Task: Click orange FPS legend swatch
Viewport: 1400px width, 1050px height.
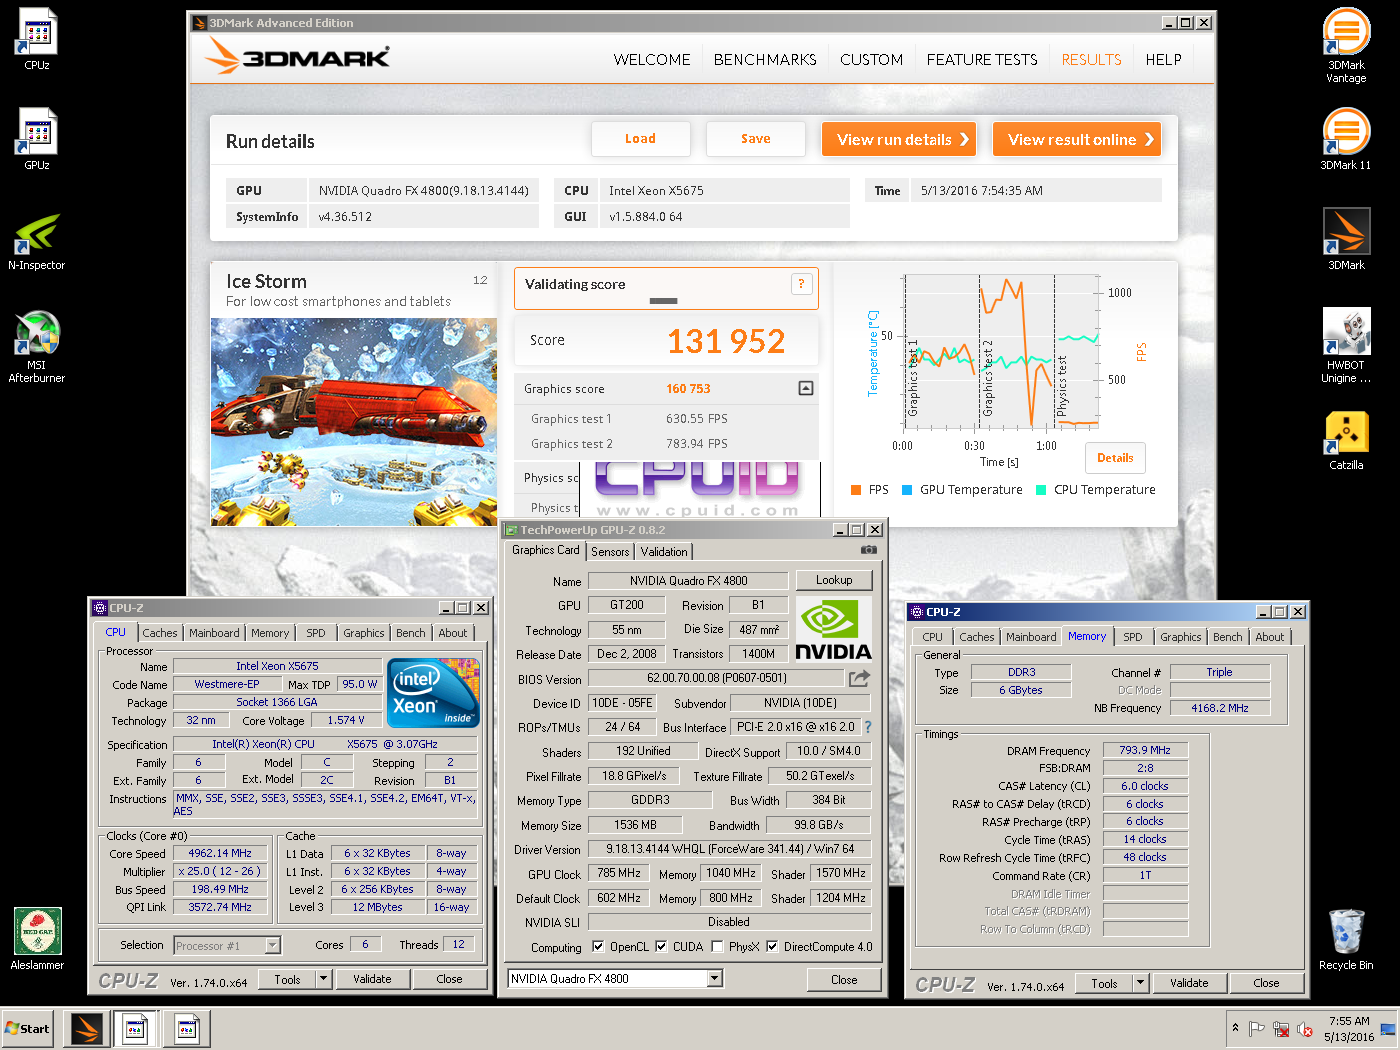Action: click(856, 490)
